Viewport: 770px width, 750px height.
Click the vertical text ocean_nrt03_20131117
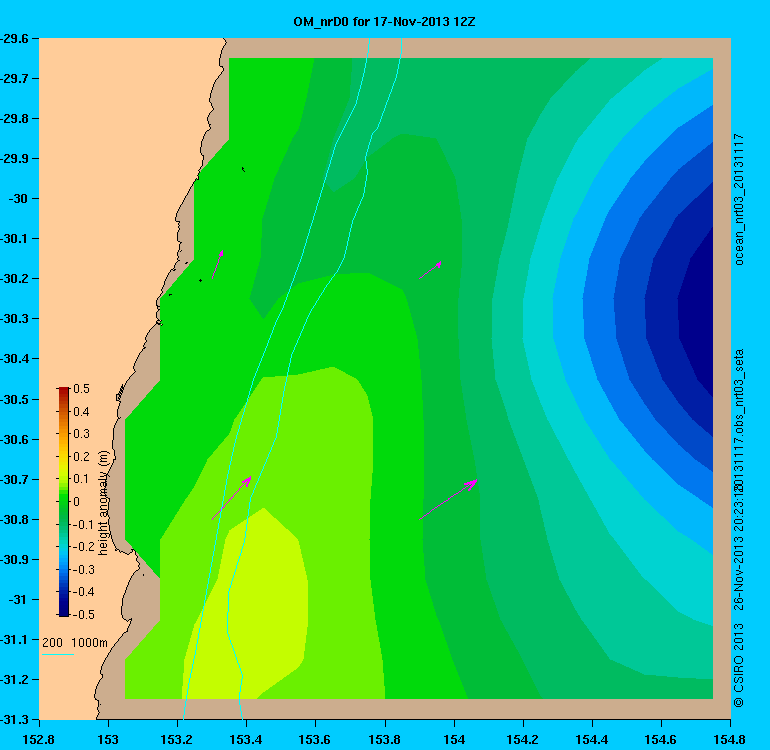pos(739,199)
